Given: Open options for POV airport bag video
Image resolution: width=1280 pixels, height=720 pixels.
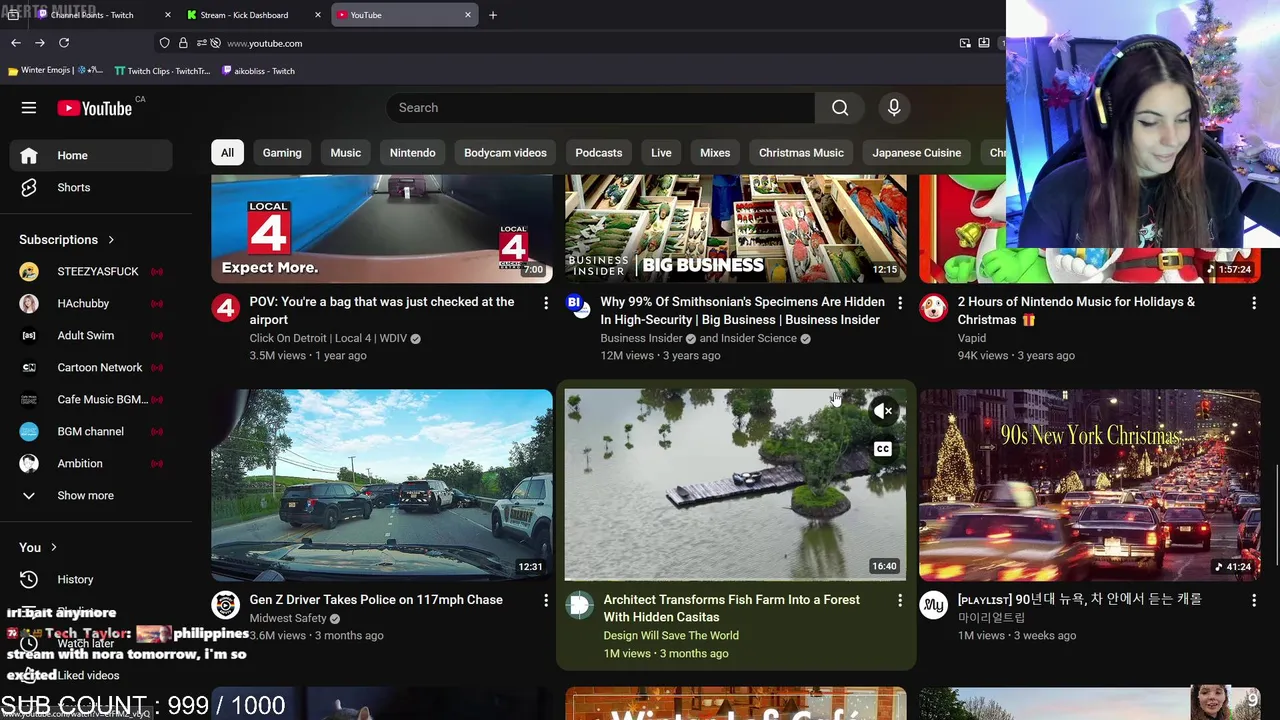Looking at the screenshot, I should click(546, 302).
